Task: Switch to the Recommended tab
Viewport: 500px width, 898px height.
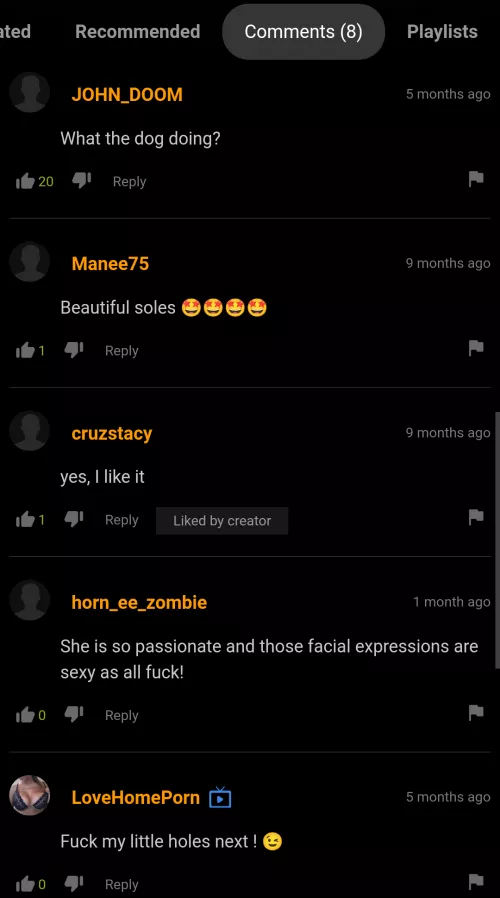Action: pos(137,31)
